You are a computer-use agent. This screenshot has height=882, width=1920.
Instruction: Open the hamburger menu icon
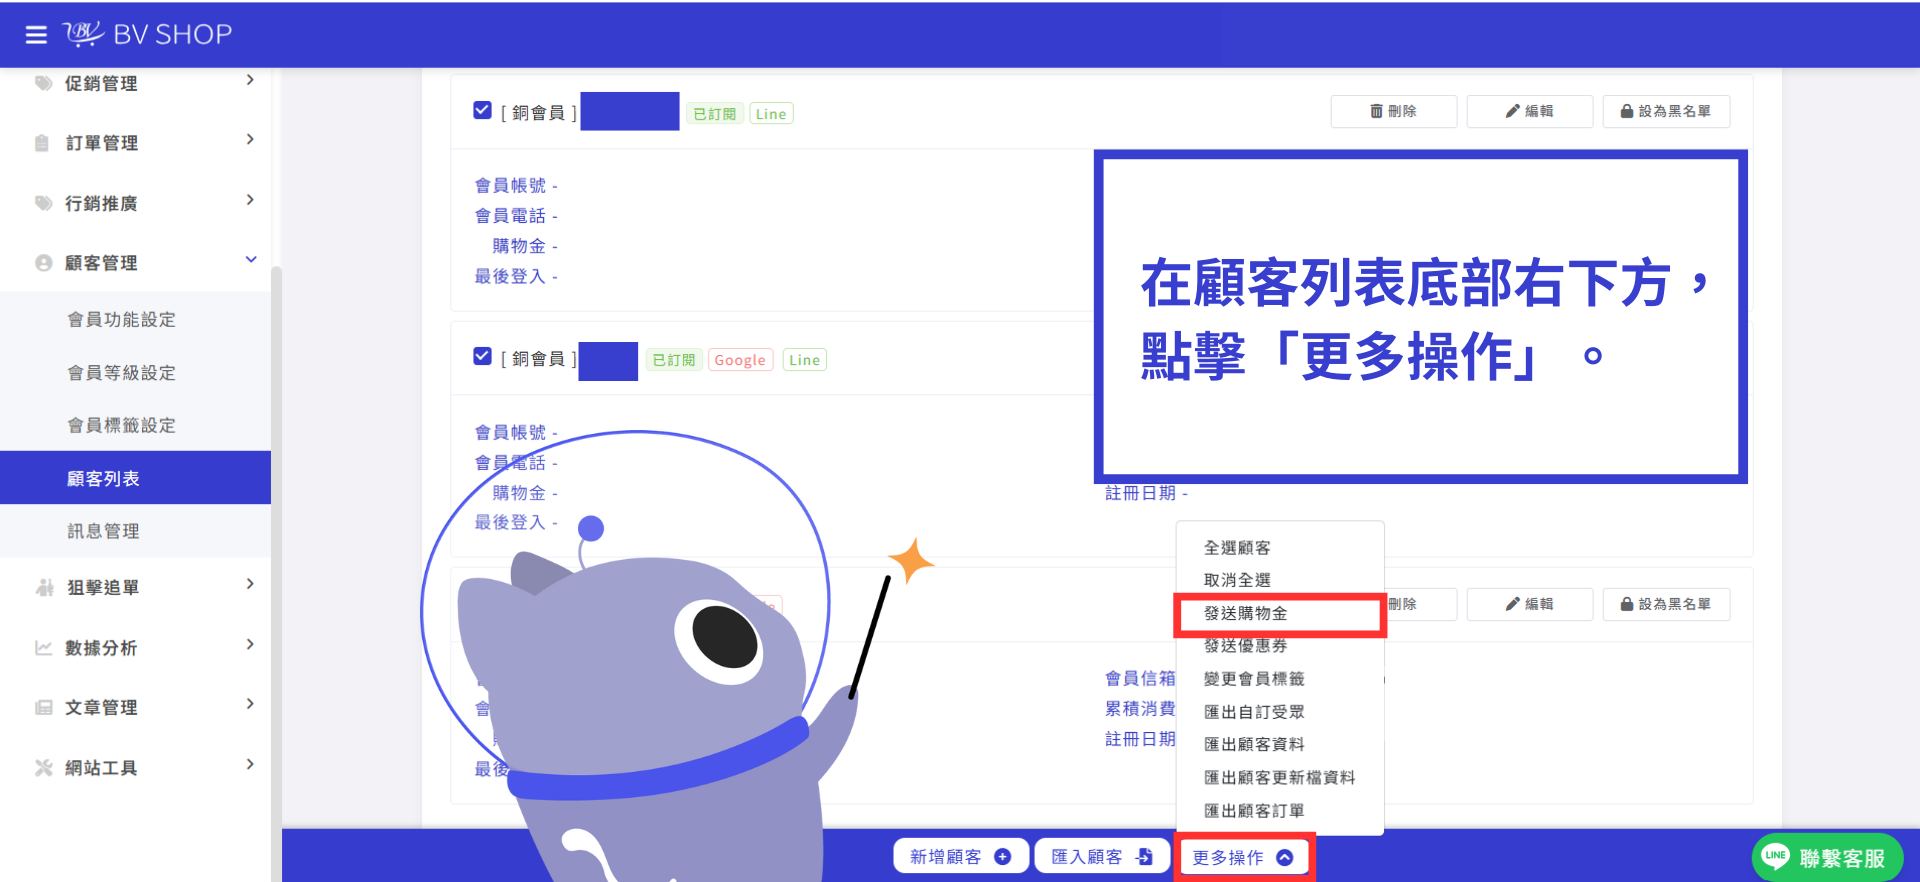point(36,35)
